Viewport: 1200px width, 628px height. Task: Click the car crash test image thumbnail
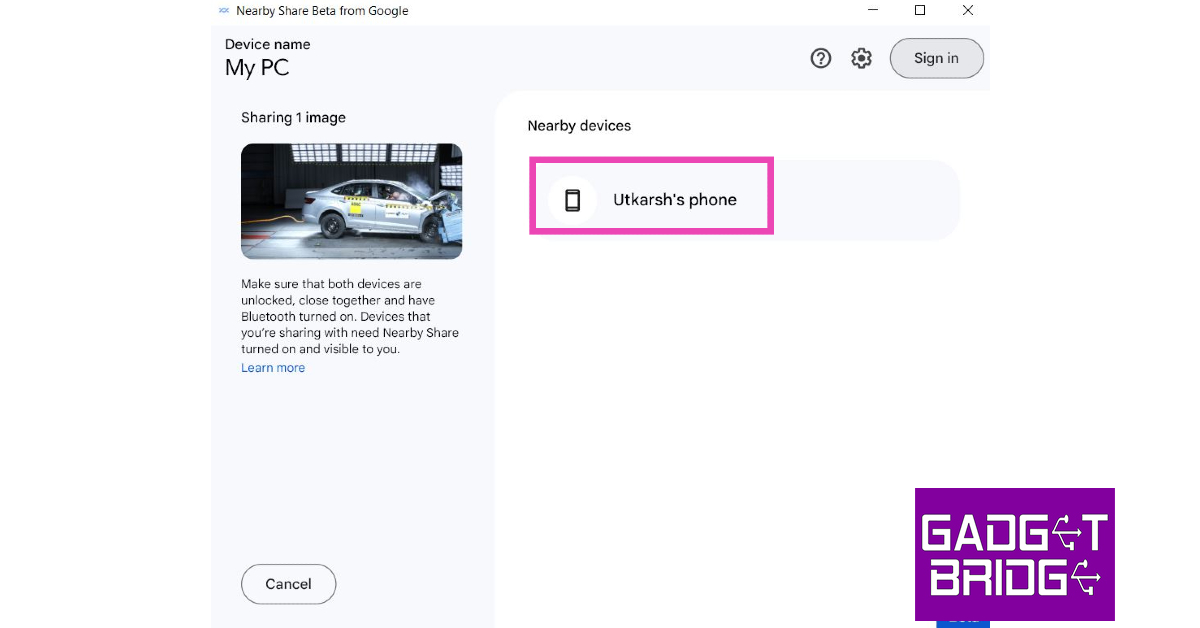(x=351, y=201)
